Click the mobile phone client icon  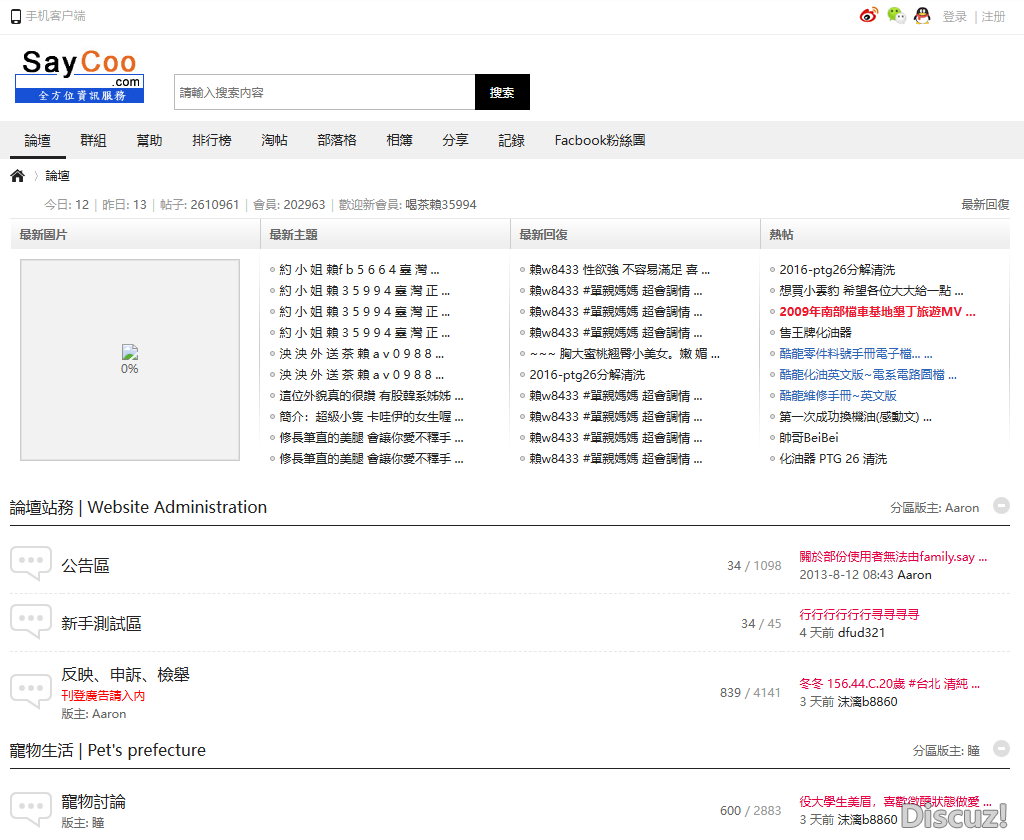point(16,16)
